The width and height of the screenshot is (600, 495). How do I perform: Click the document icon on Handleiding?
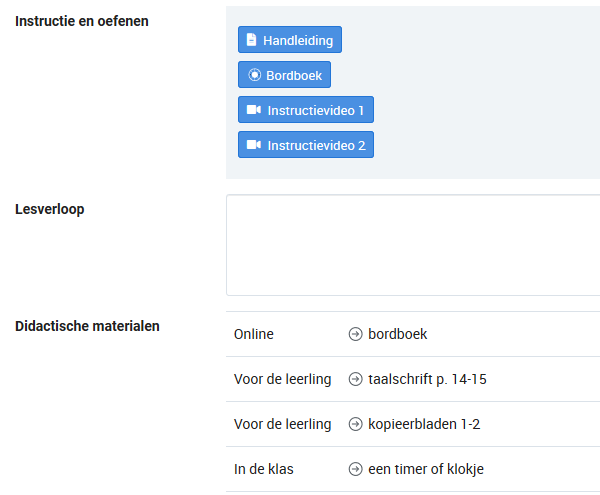pos(251,39)
